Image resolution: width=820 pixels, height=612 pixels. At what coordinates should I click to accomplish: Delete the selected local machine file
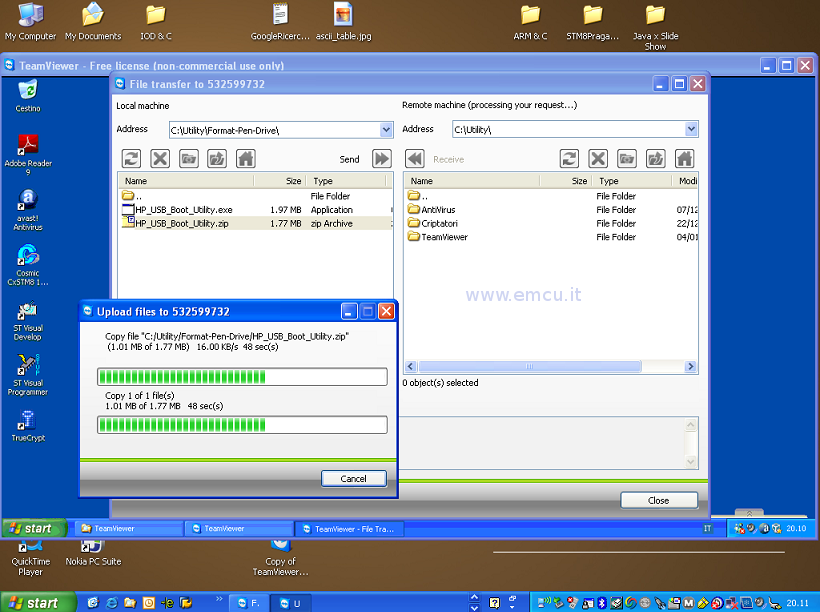coord(160,158)
